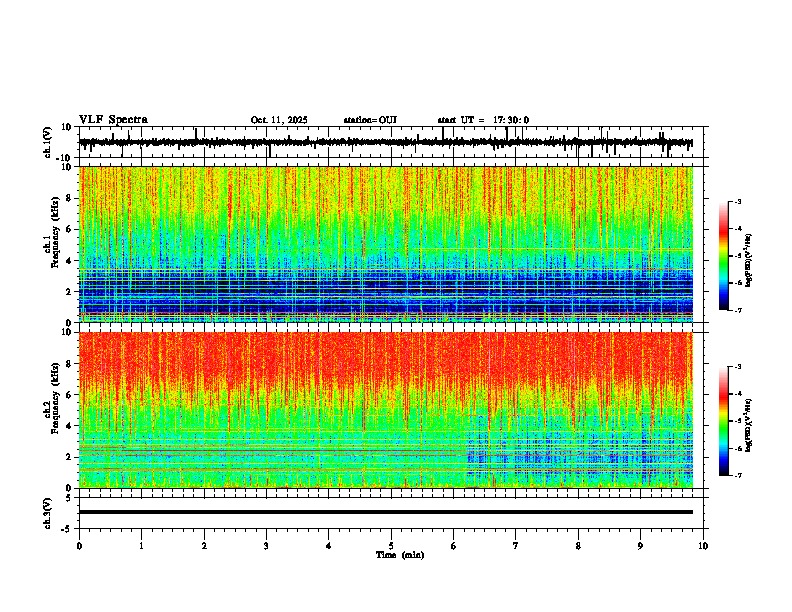Click the ch.2 spectrogram color scale bar
Viewport: 792px width, 612px height.
point(723,421)
